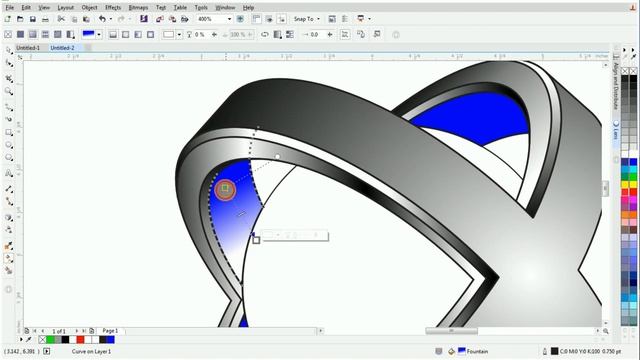The width and height of the screenshot is (640, 360).
Task: Click the Print icon
Action: pyautogui.click(x=45, y=19)
